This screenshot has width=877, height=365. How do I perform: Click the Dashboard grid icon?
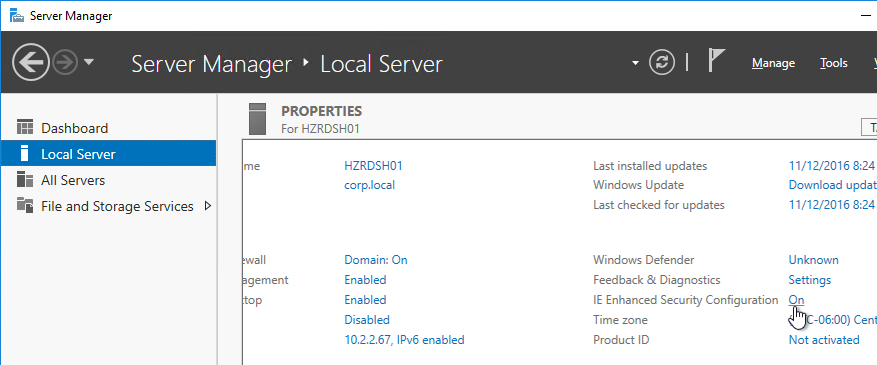point(25,127)
